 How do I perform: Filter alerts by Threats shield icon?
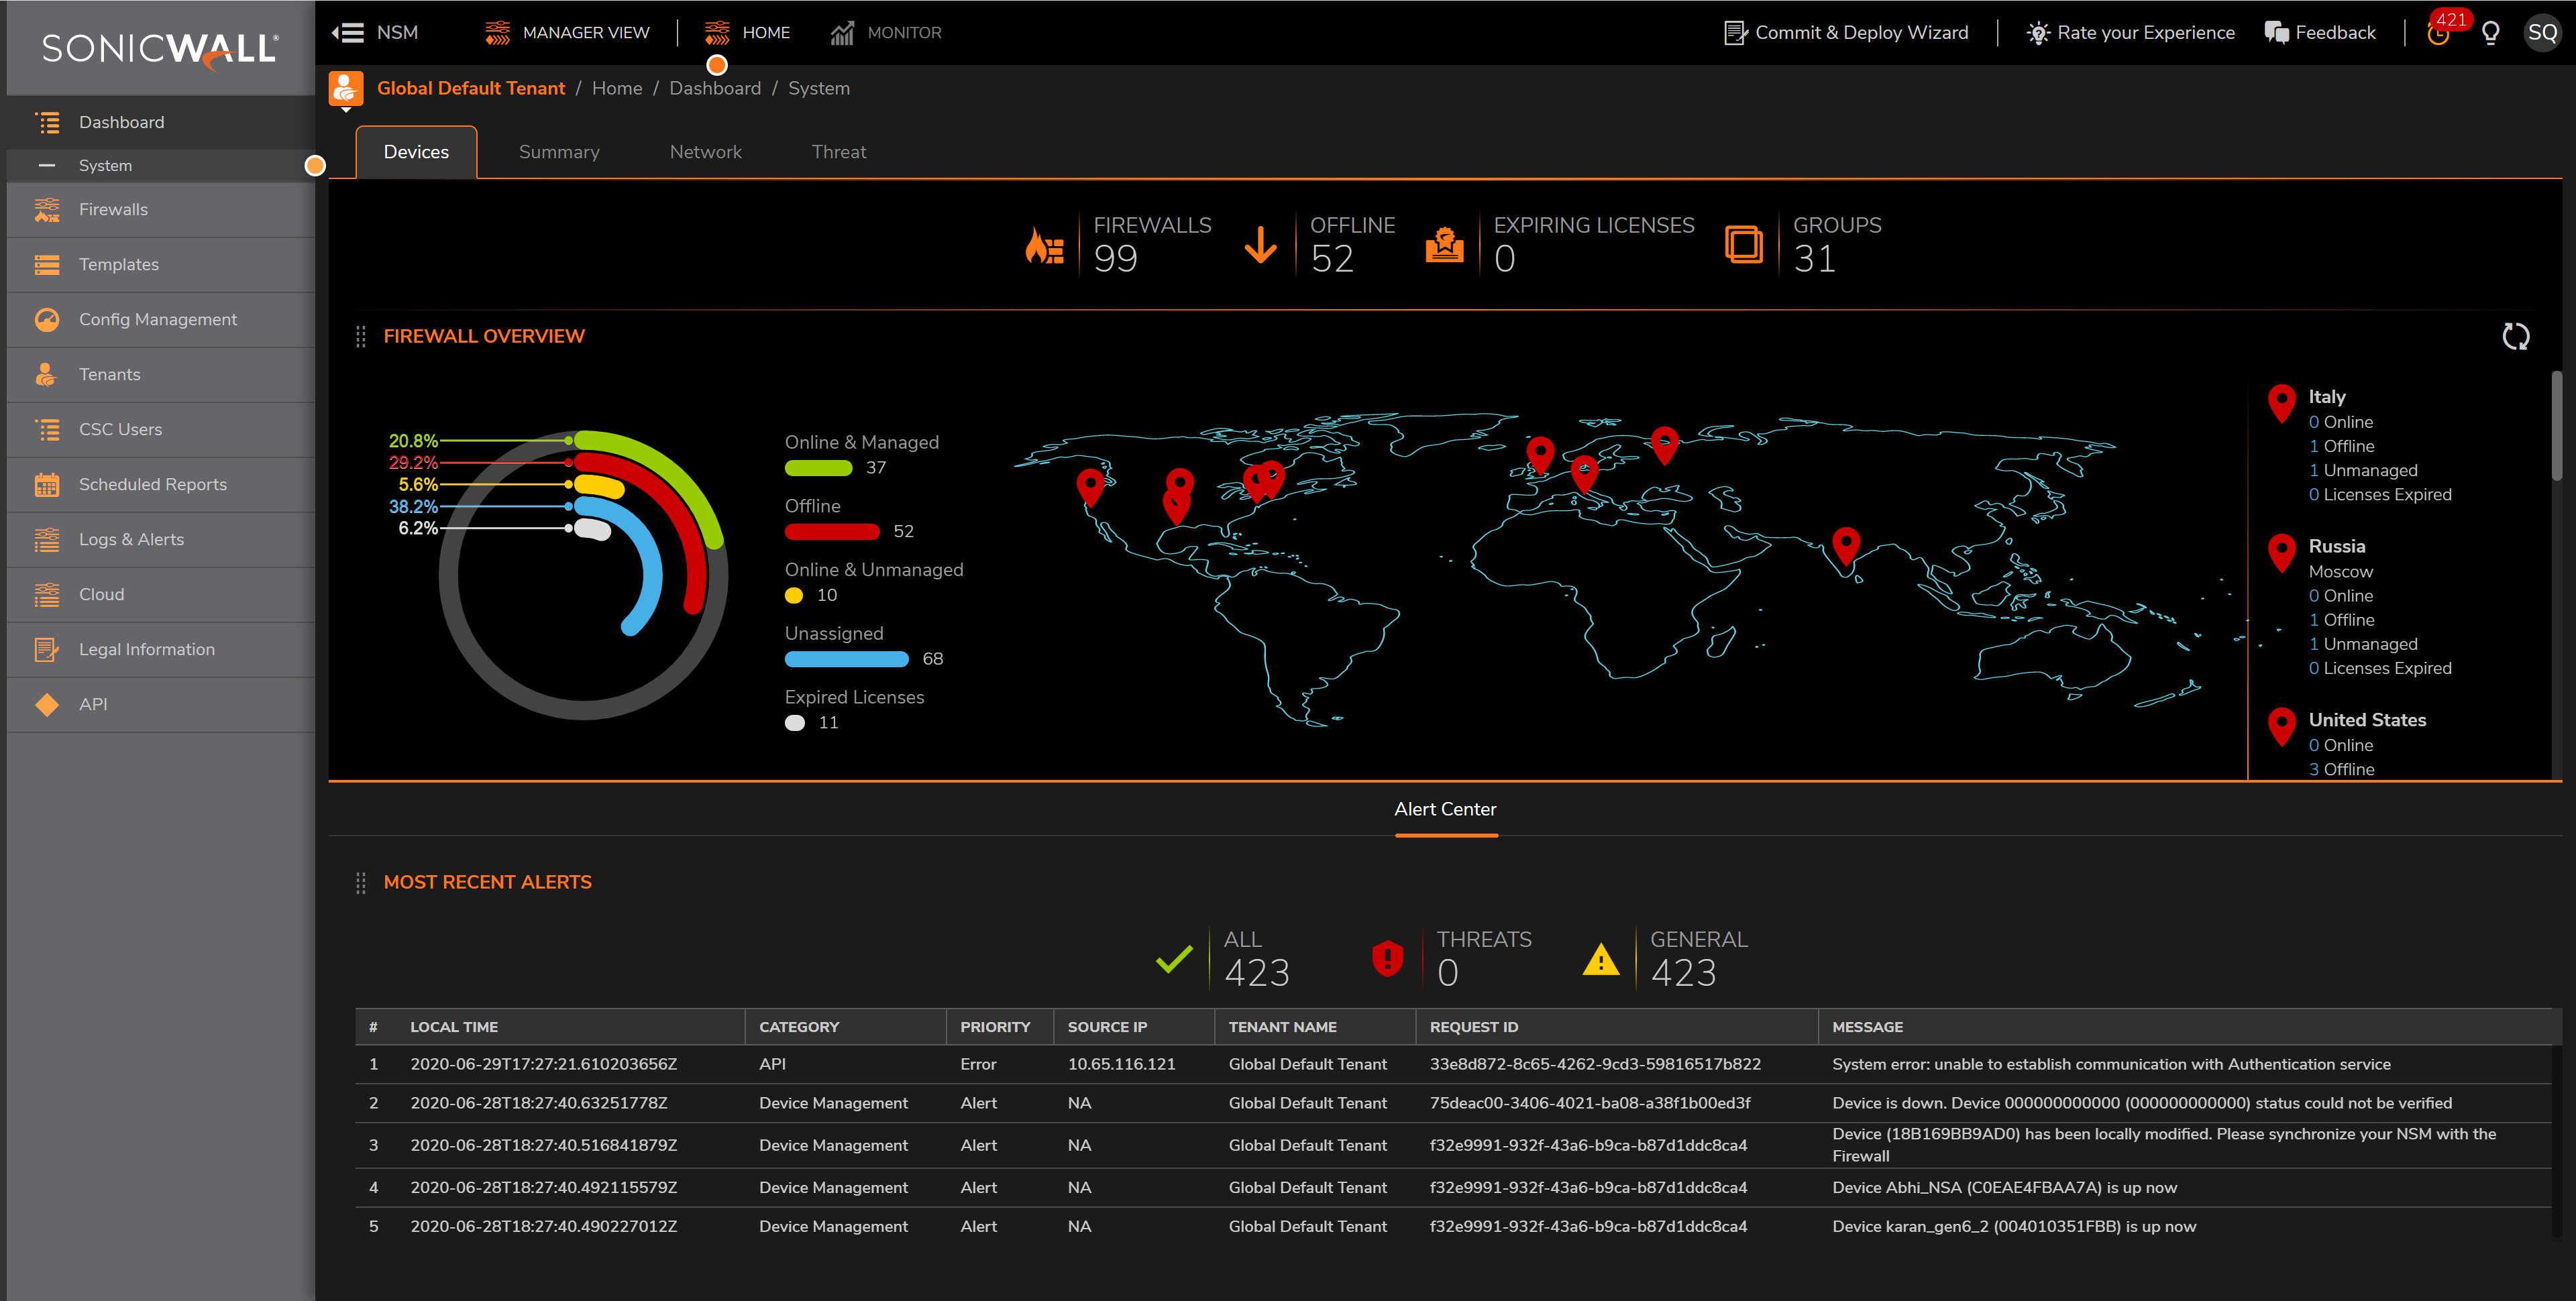[x=1387, y=958]
